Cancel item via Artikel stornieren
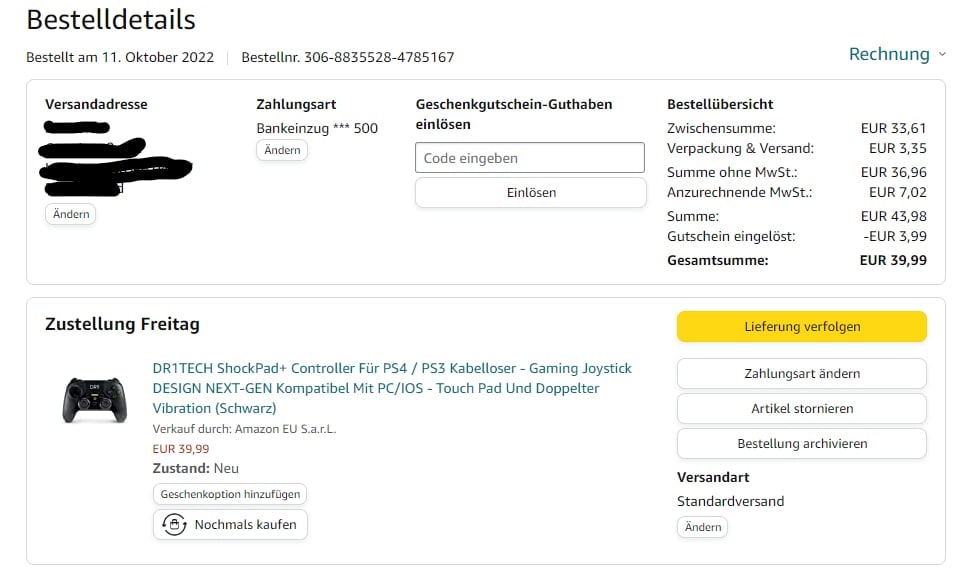 pos(801,408)
